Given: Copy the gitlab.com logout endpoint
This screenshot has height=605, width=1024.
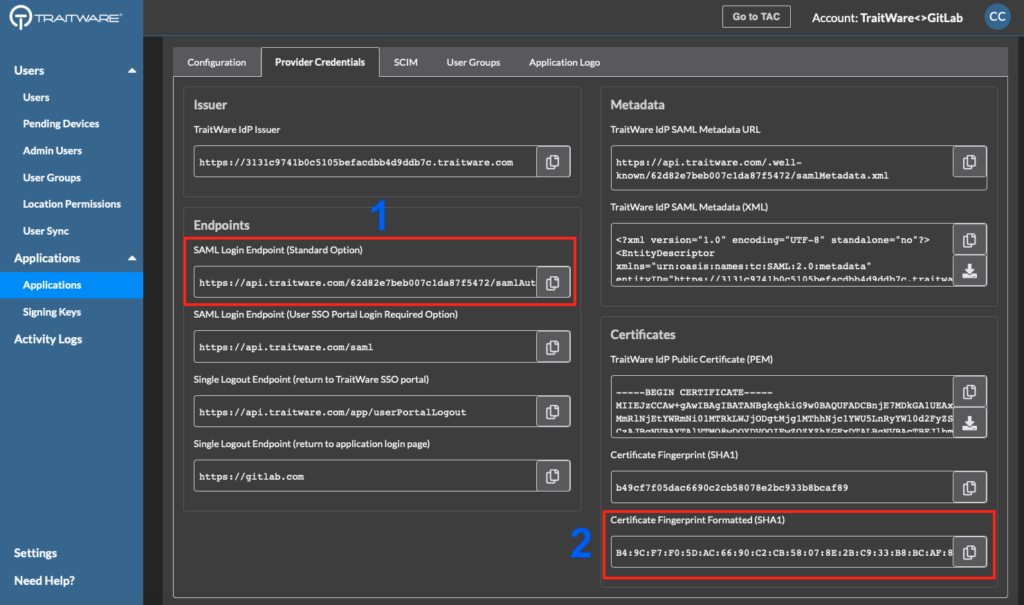Looking at the screenshot, I should 552,476.
